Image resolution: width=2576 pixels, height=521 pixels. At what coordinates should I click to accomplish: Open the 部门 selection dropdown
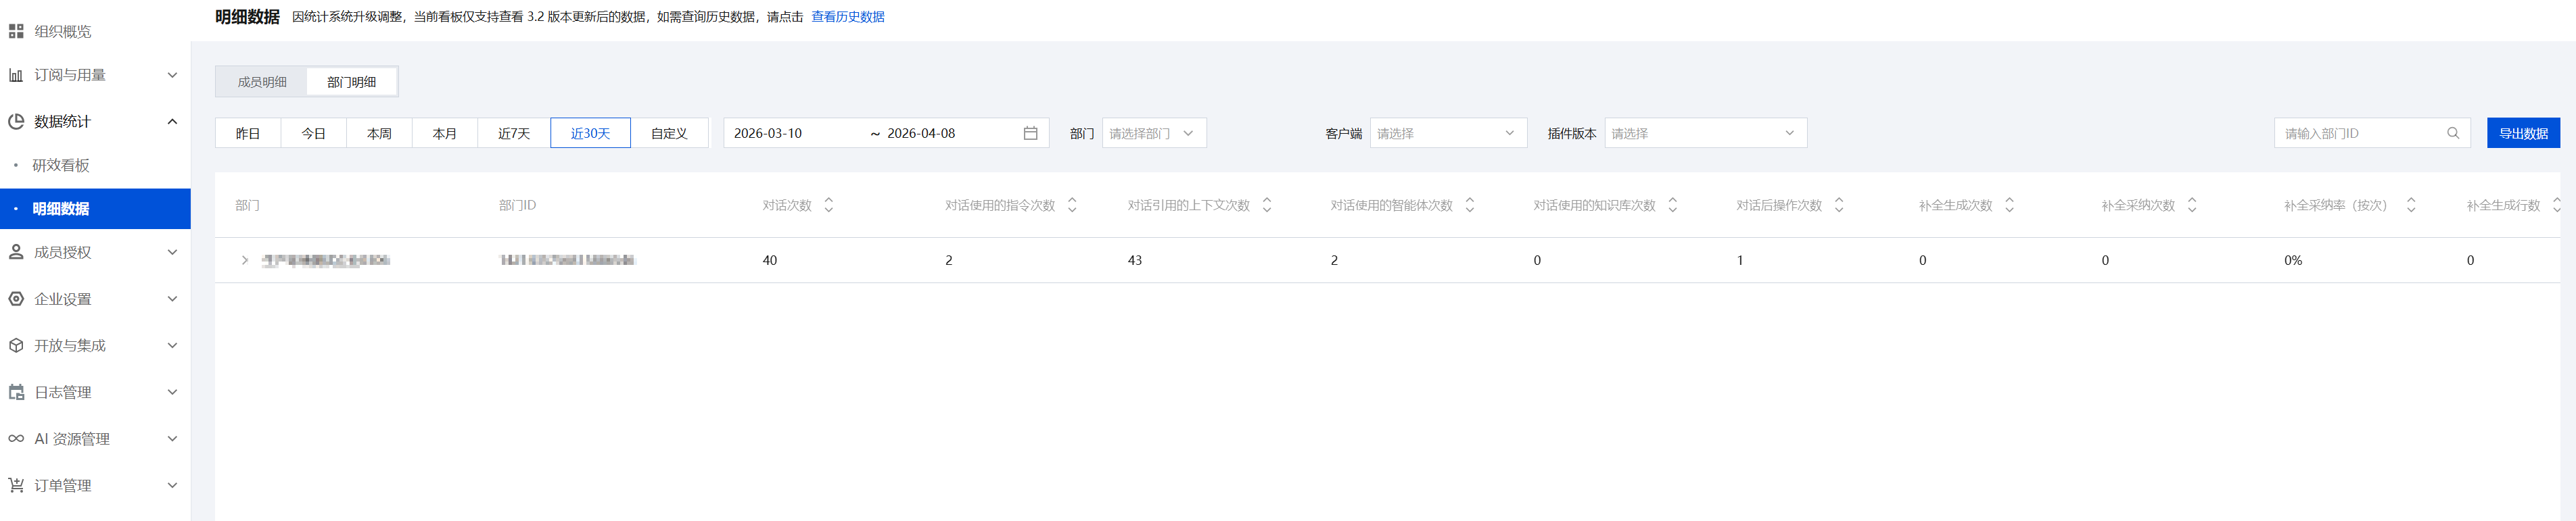pos(1154,133)
